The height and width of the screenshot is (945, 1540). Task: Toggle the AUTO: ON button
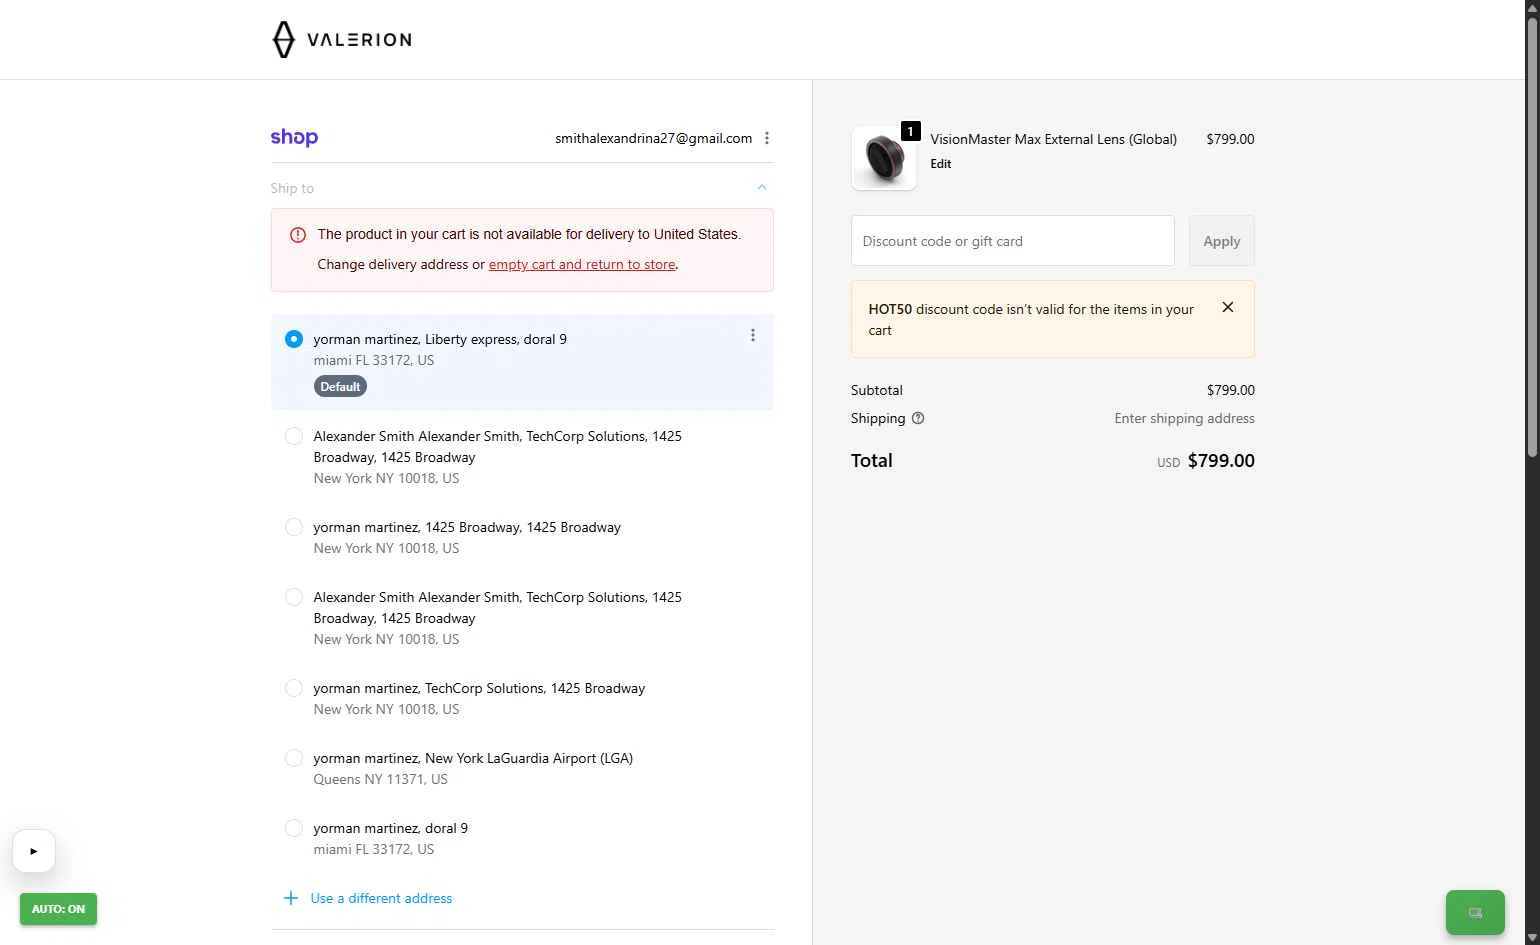tap(58, 909)
